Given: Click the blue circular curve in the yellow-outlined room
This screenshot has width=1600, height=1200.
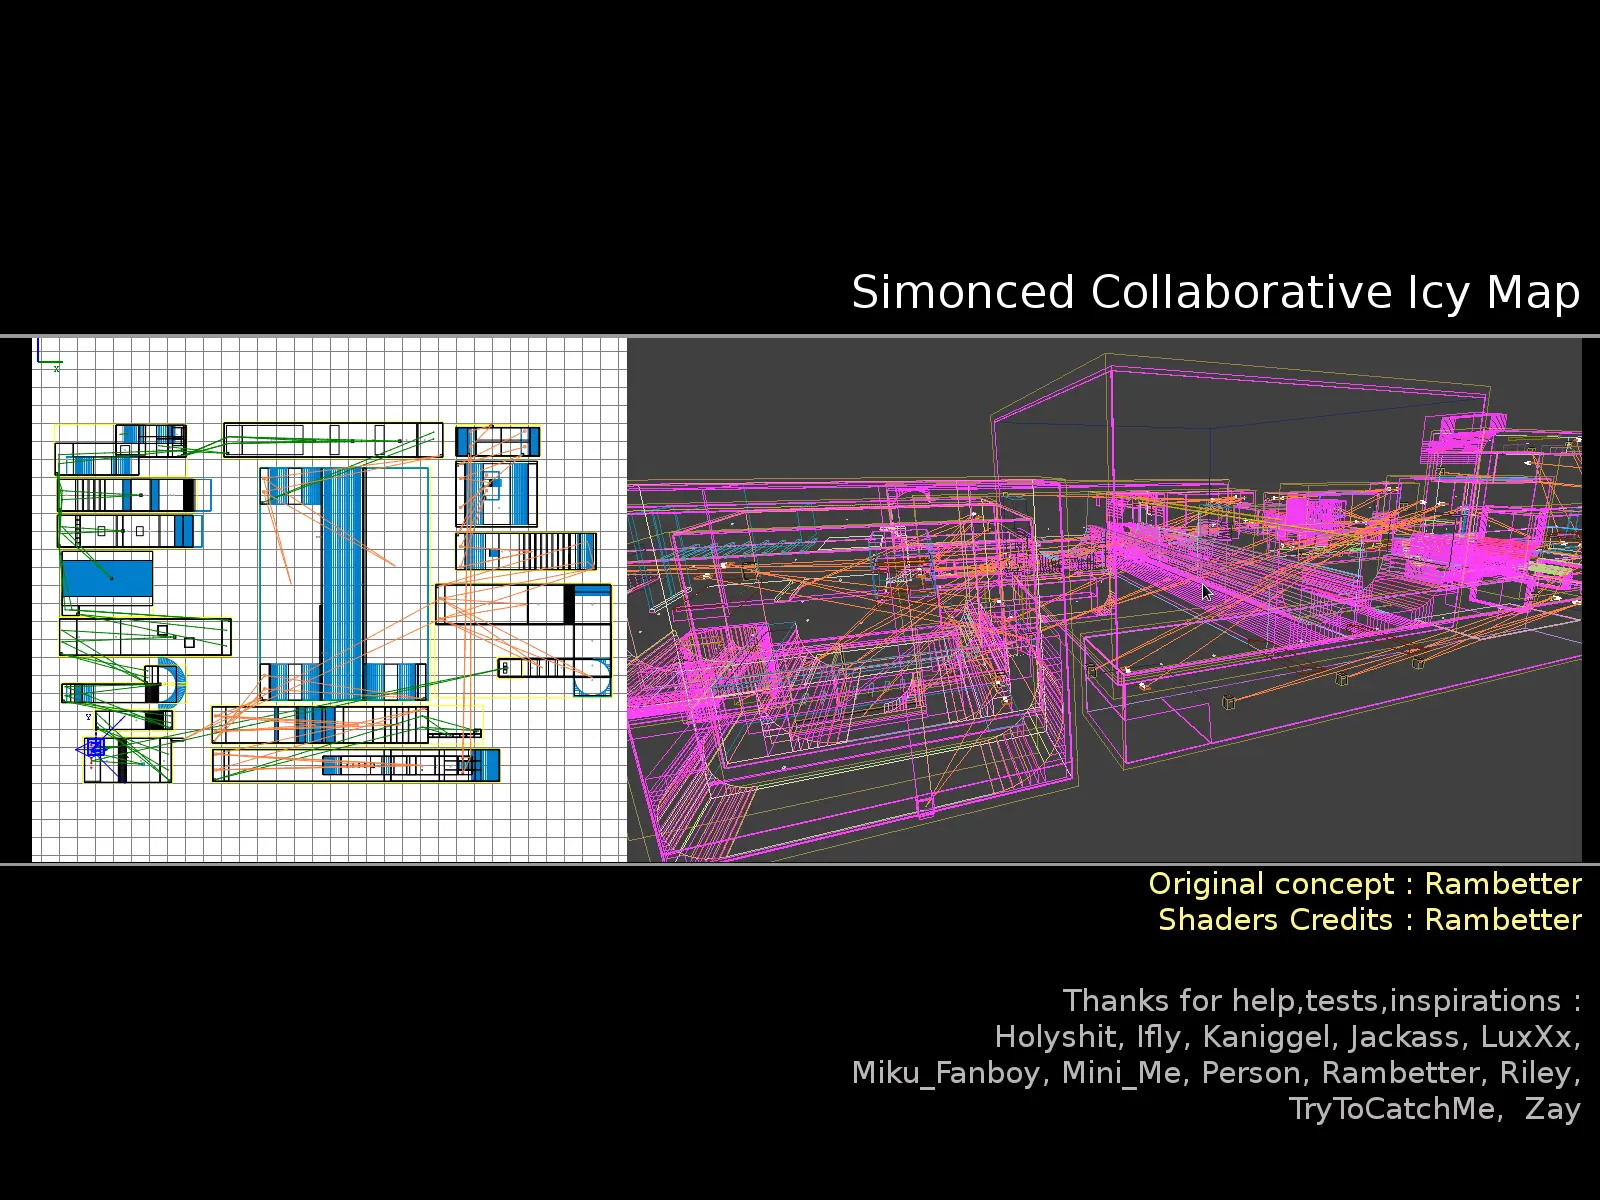Looking at the screenshot, I should point(593,678).
